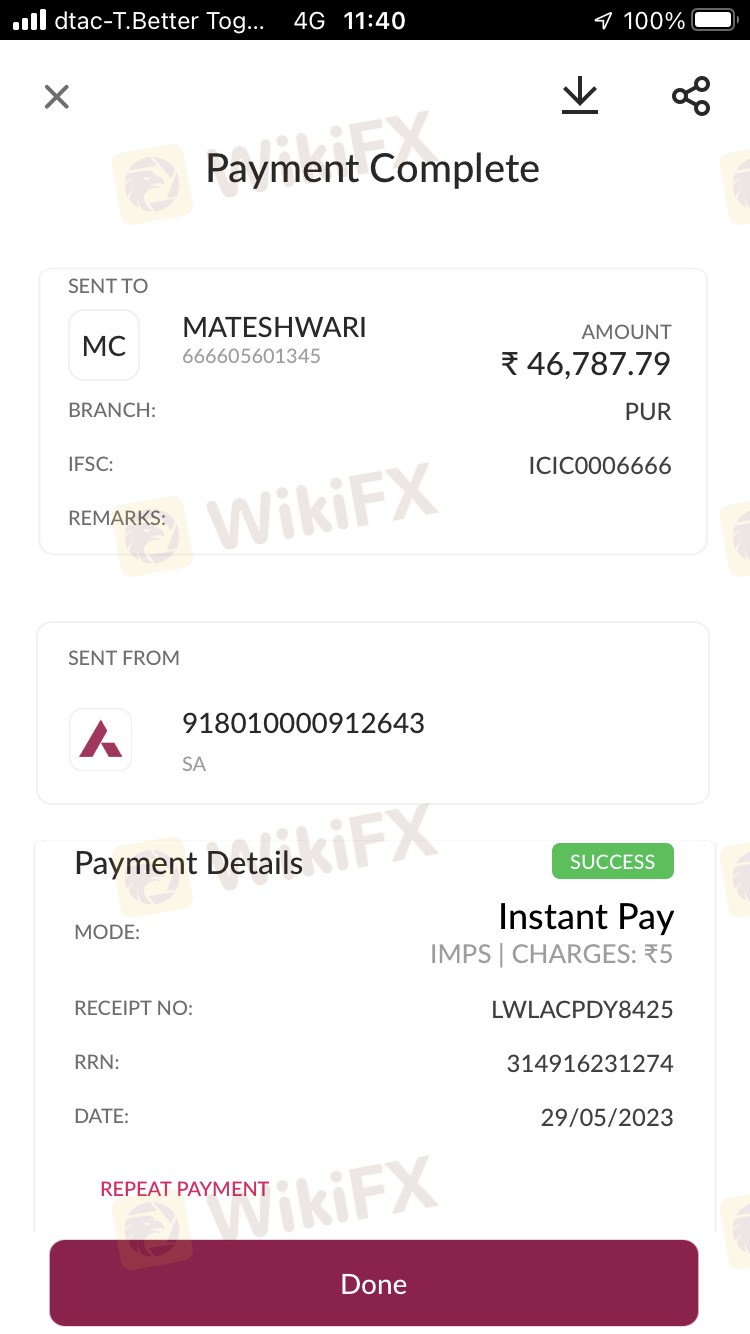Screen dimensions: 750x1334
Task: Tap the share icon
Action: tap(691, 96)
